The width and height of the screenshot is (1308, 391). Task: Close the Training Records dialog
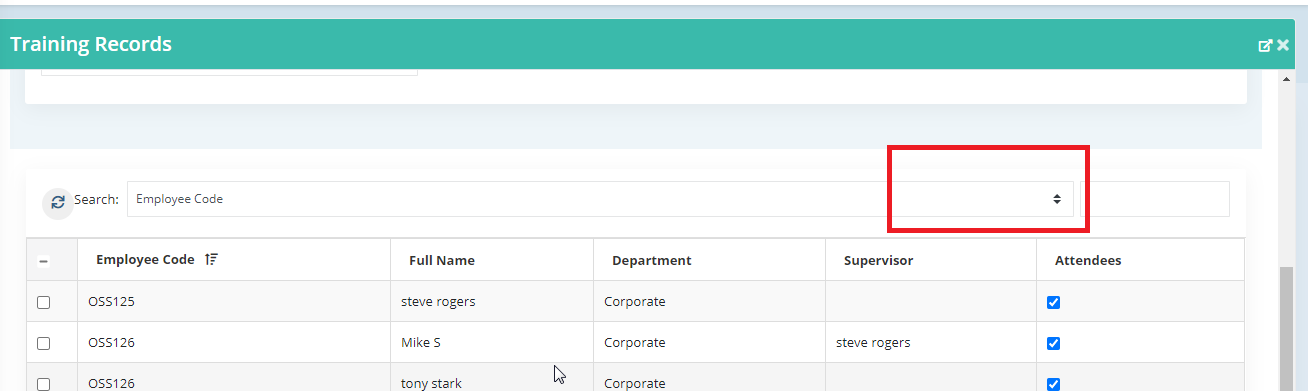1283,45
